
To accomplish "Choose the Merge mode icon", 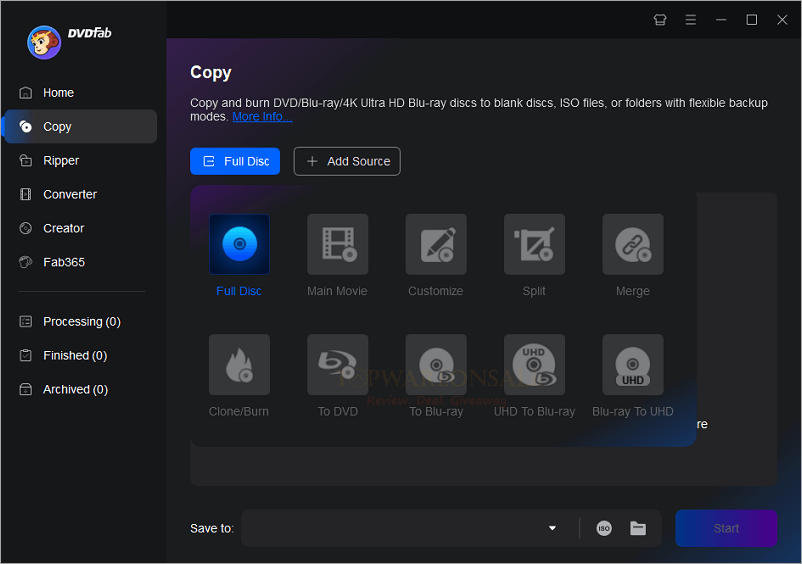I will pos(633,244).
